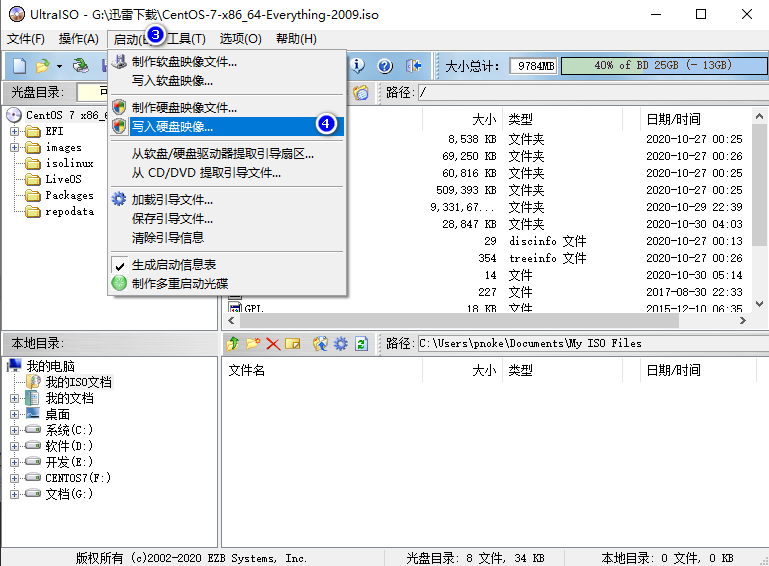Click the refresh icon in local toolbar

tap(361, 343)
